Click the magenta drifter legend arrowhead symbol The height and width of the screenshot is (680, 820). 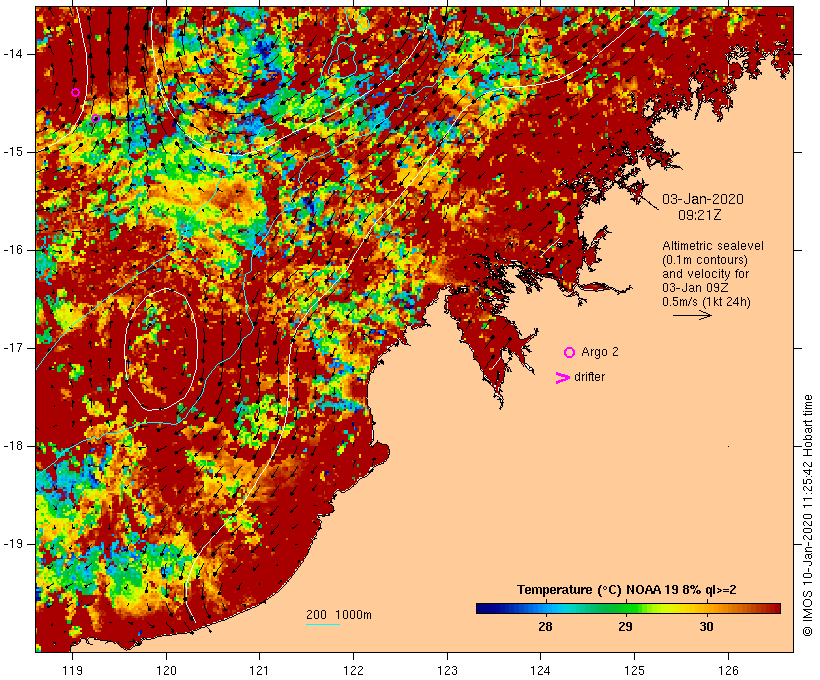point(562,378)
